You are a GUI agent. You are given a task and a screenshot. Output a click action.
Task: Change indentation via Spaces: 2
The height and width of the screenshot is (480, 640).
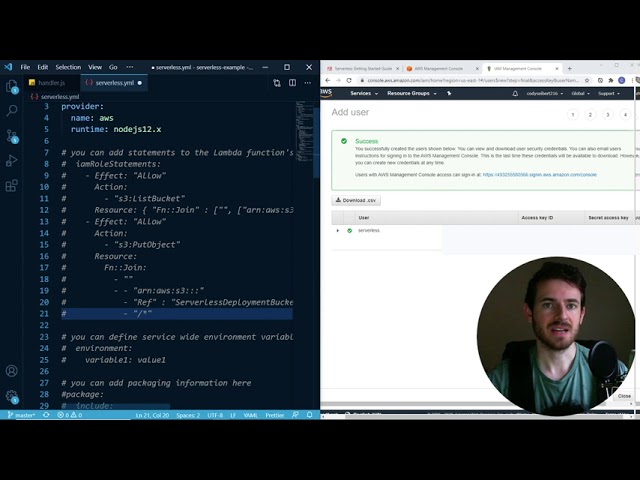pyautogui.click(x=188, y=415)
